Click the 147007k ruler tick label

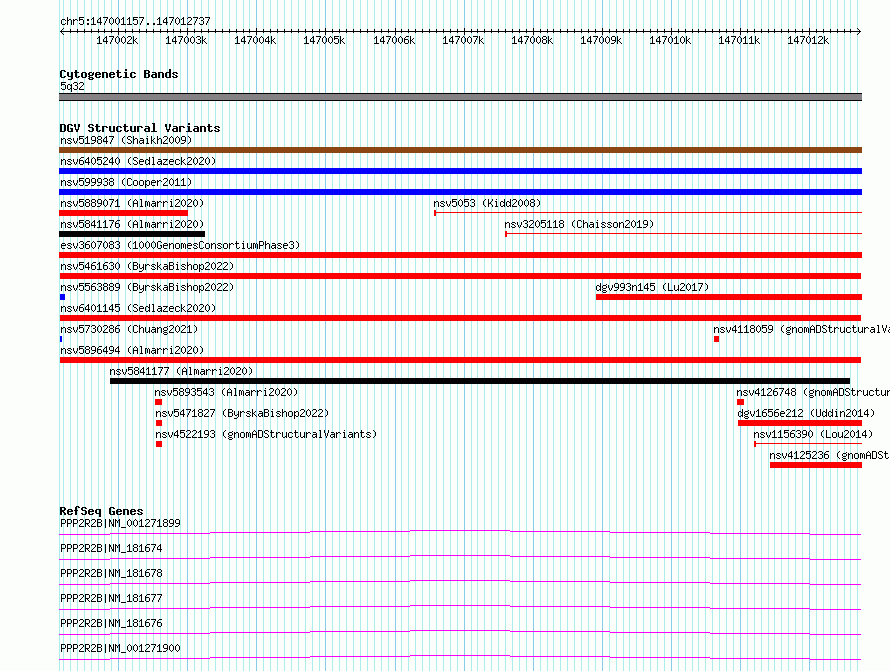click(x=463, y=40)
